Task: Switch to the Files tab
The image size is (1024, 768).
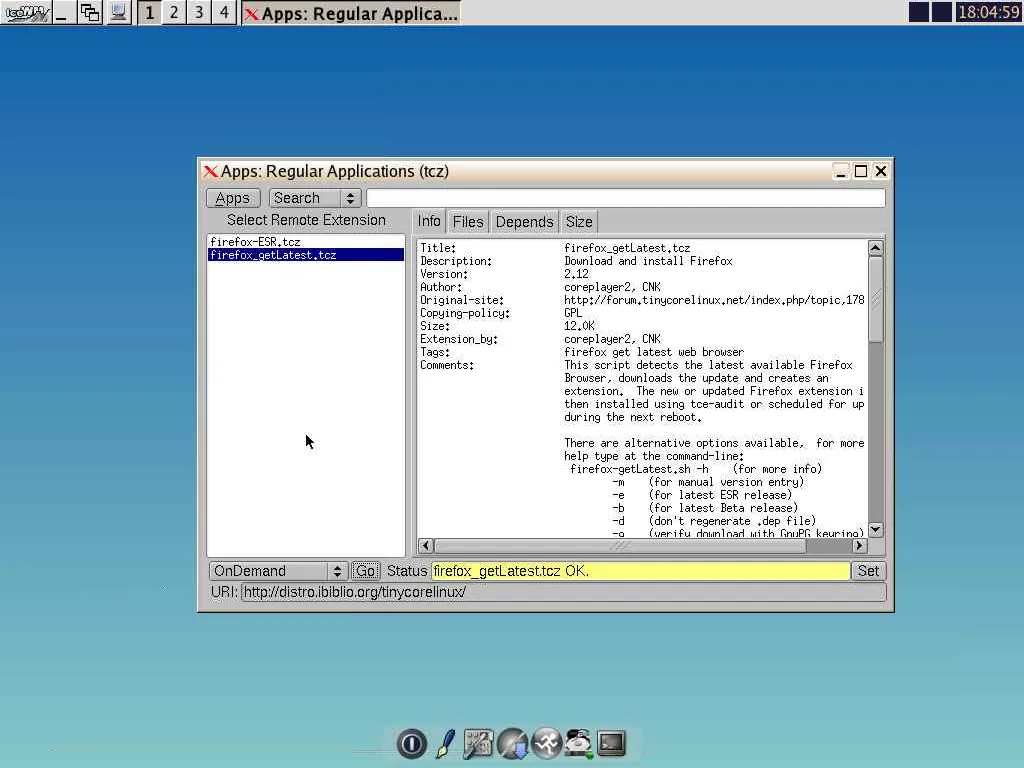Action: 468,222
